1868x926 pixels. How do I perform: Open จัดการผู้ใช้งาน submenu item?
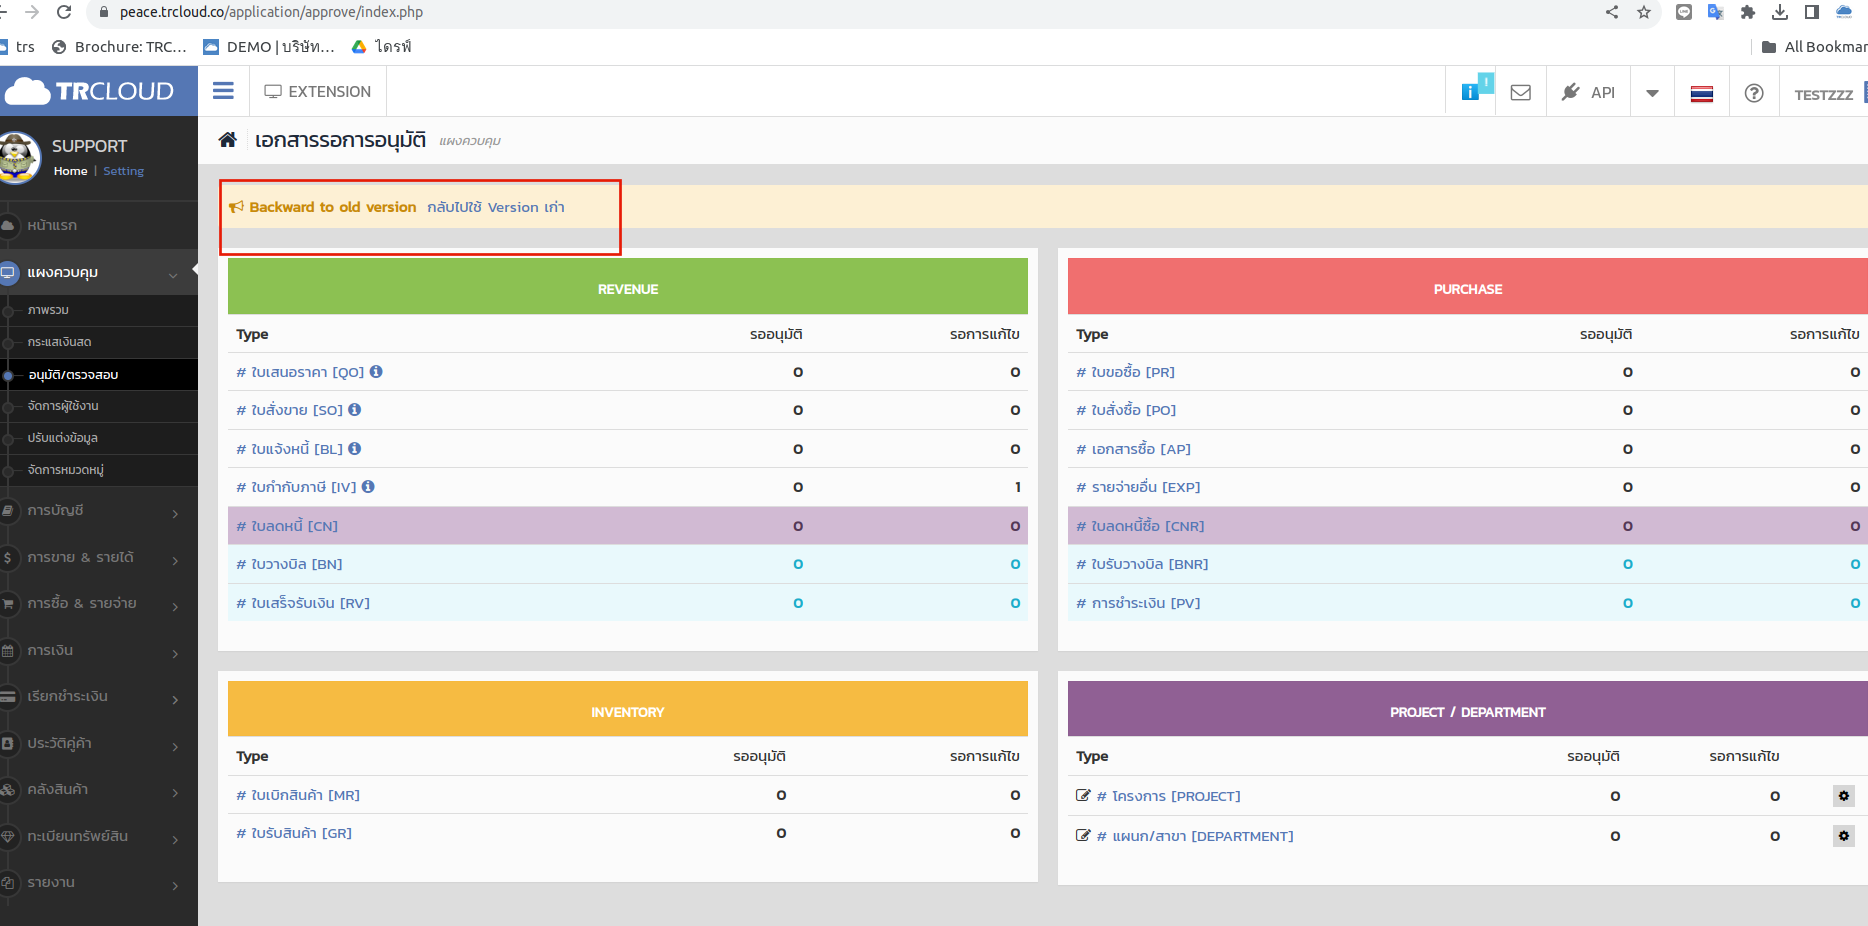coord(63,406)
